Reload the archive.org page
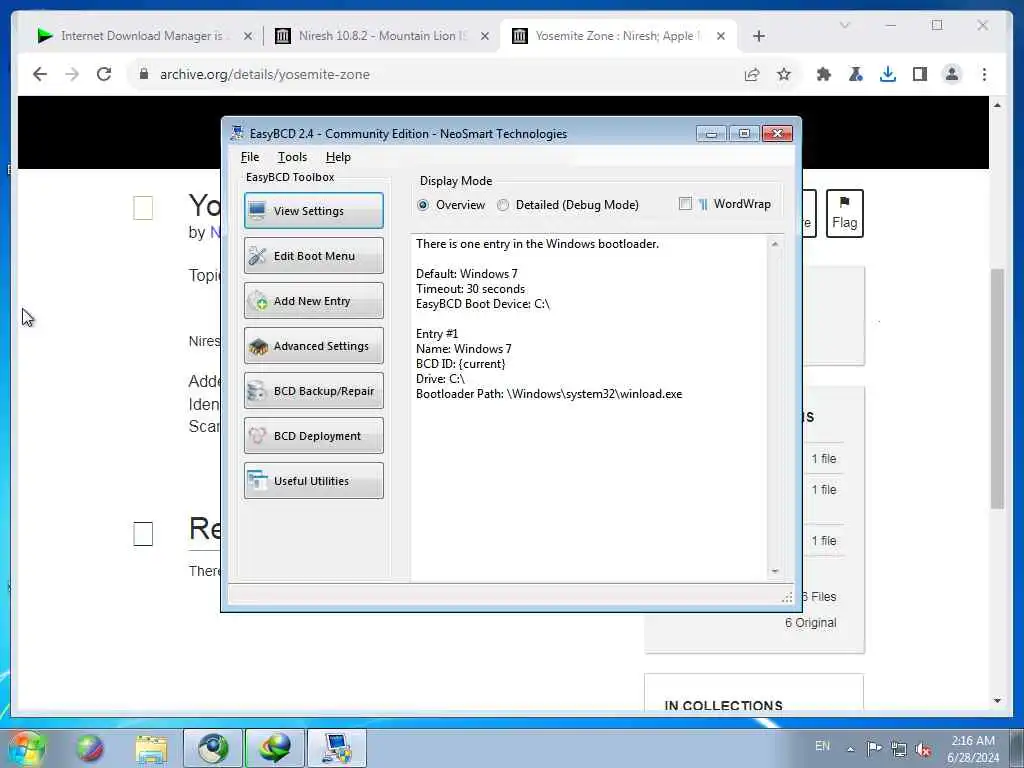Image resolution: width=1024 pixels, height=768 pixels. [104, 74]
